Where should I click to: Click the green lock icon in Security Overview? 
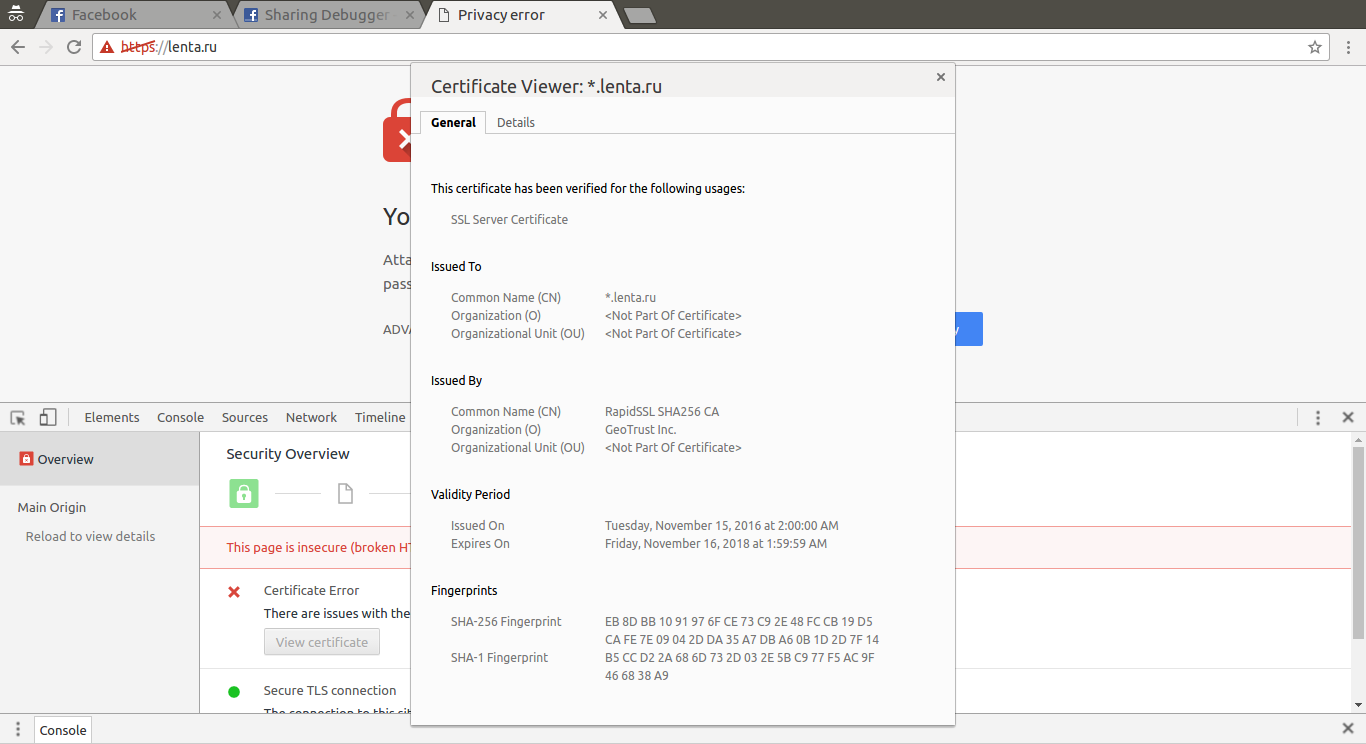coord(244,493)
